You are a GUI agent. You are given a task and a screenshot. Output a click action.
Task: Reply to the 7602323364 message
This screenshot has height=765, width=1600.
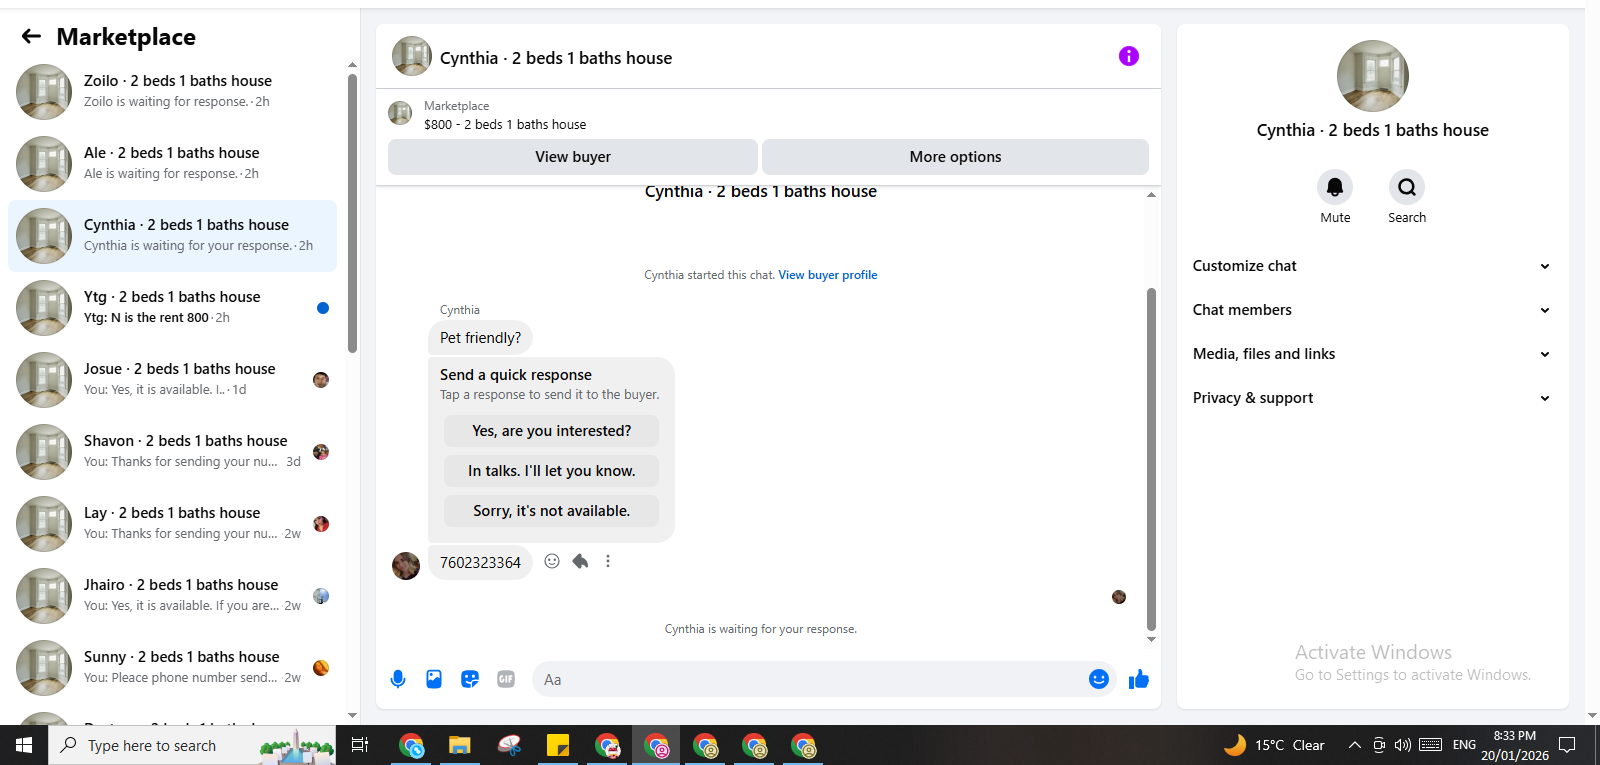tap(580, 561)
